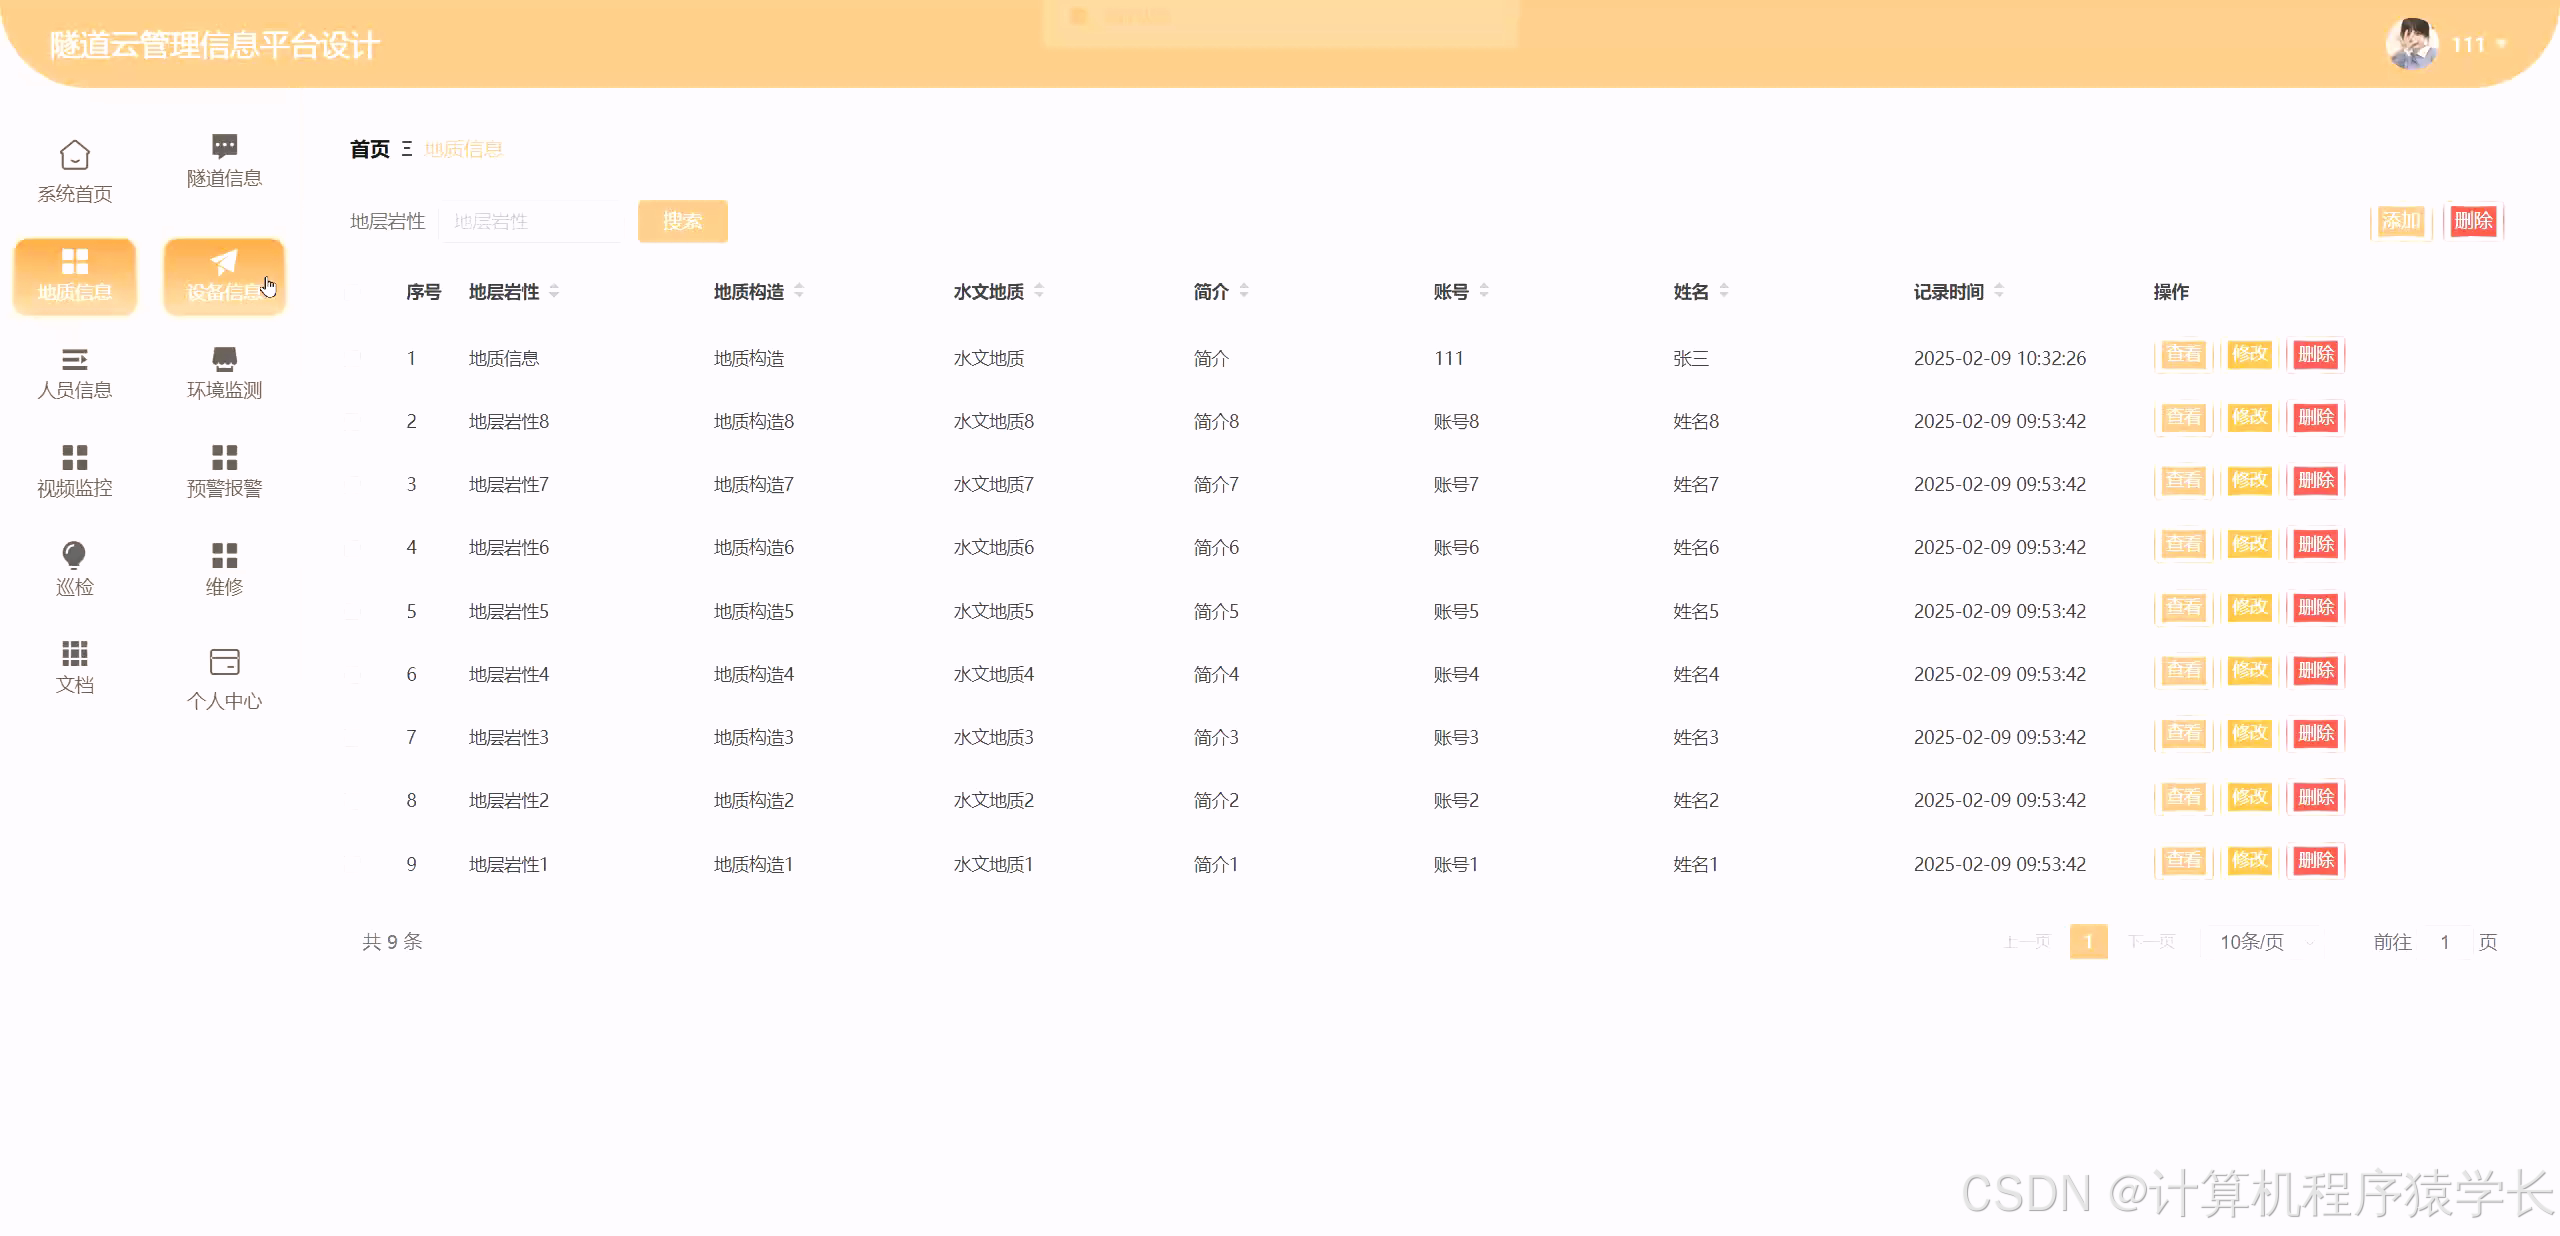
Task: Click 修改 for row 姓名7
Action: pyautogui.click(x=2250, y=481)
